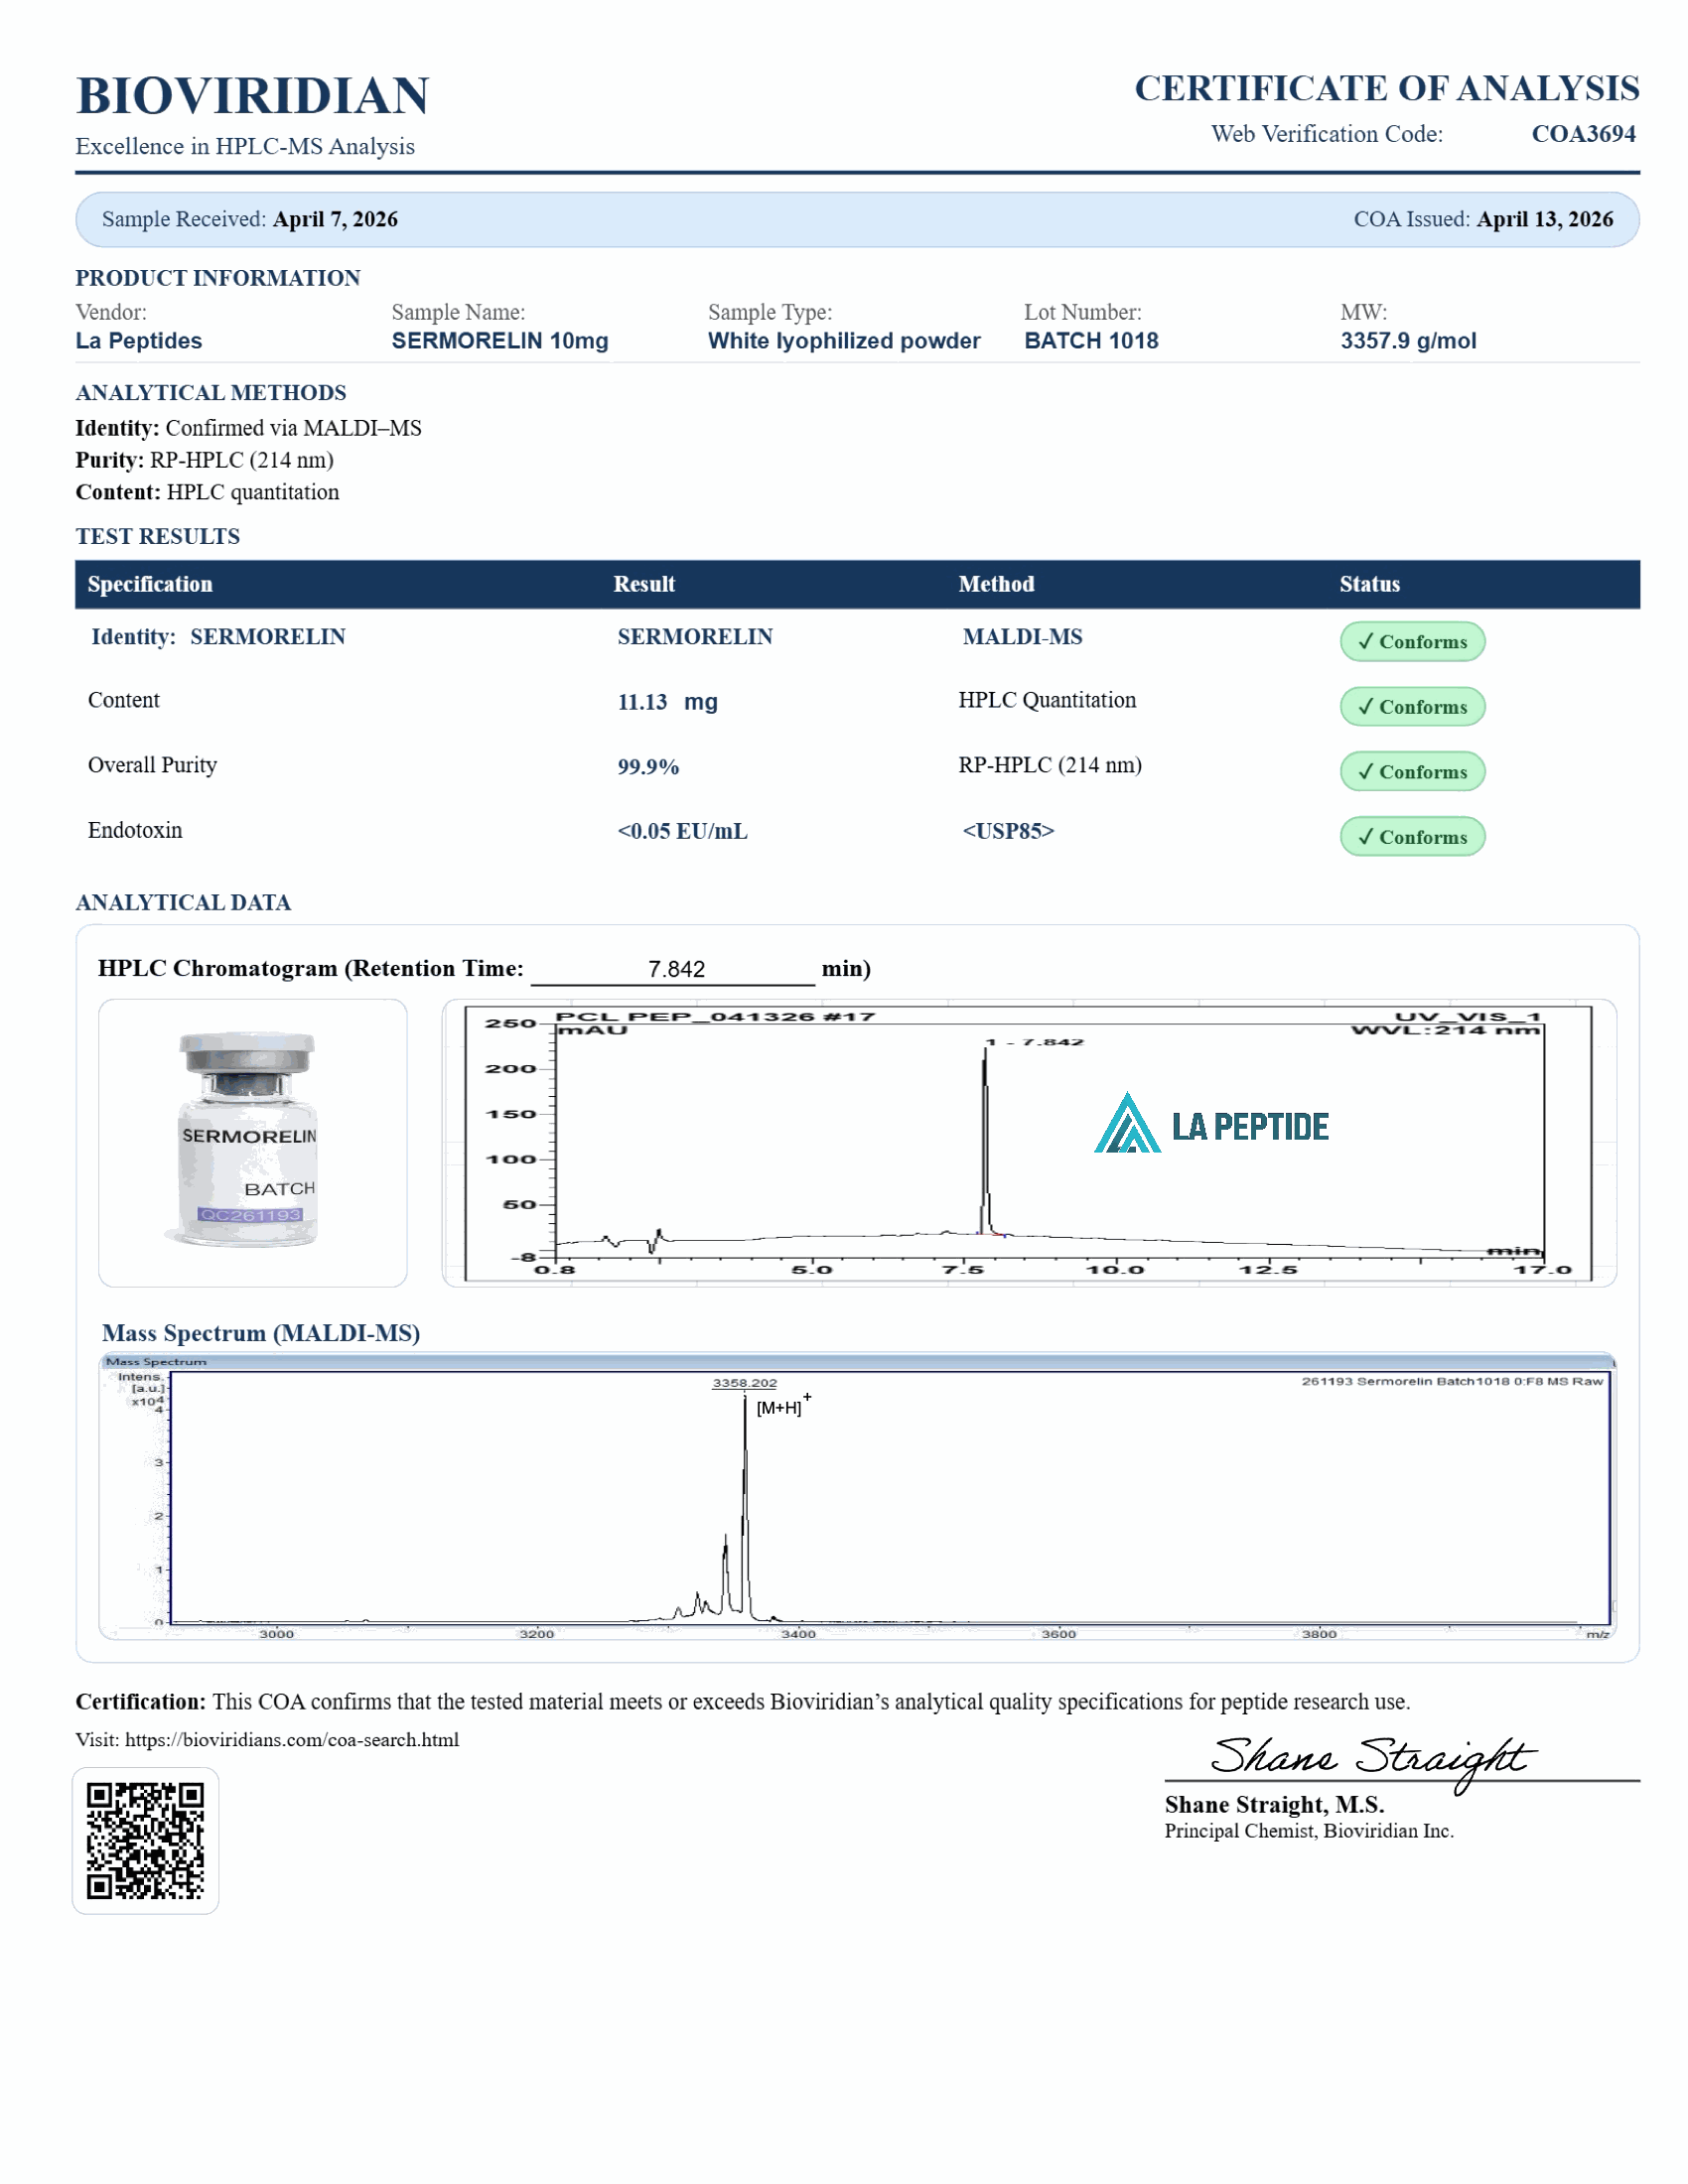Click the chromatogram peak label 1 - 7.842
The width and height of the screenshot is (1688, 2184).
point(1034,1042)
